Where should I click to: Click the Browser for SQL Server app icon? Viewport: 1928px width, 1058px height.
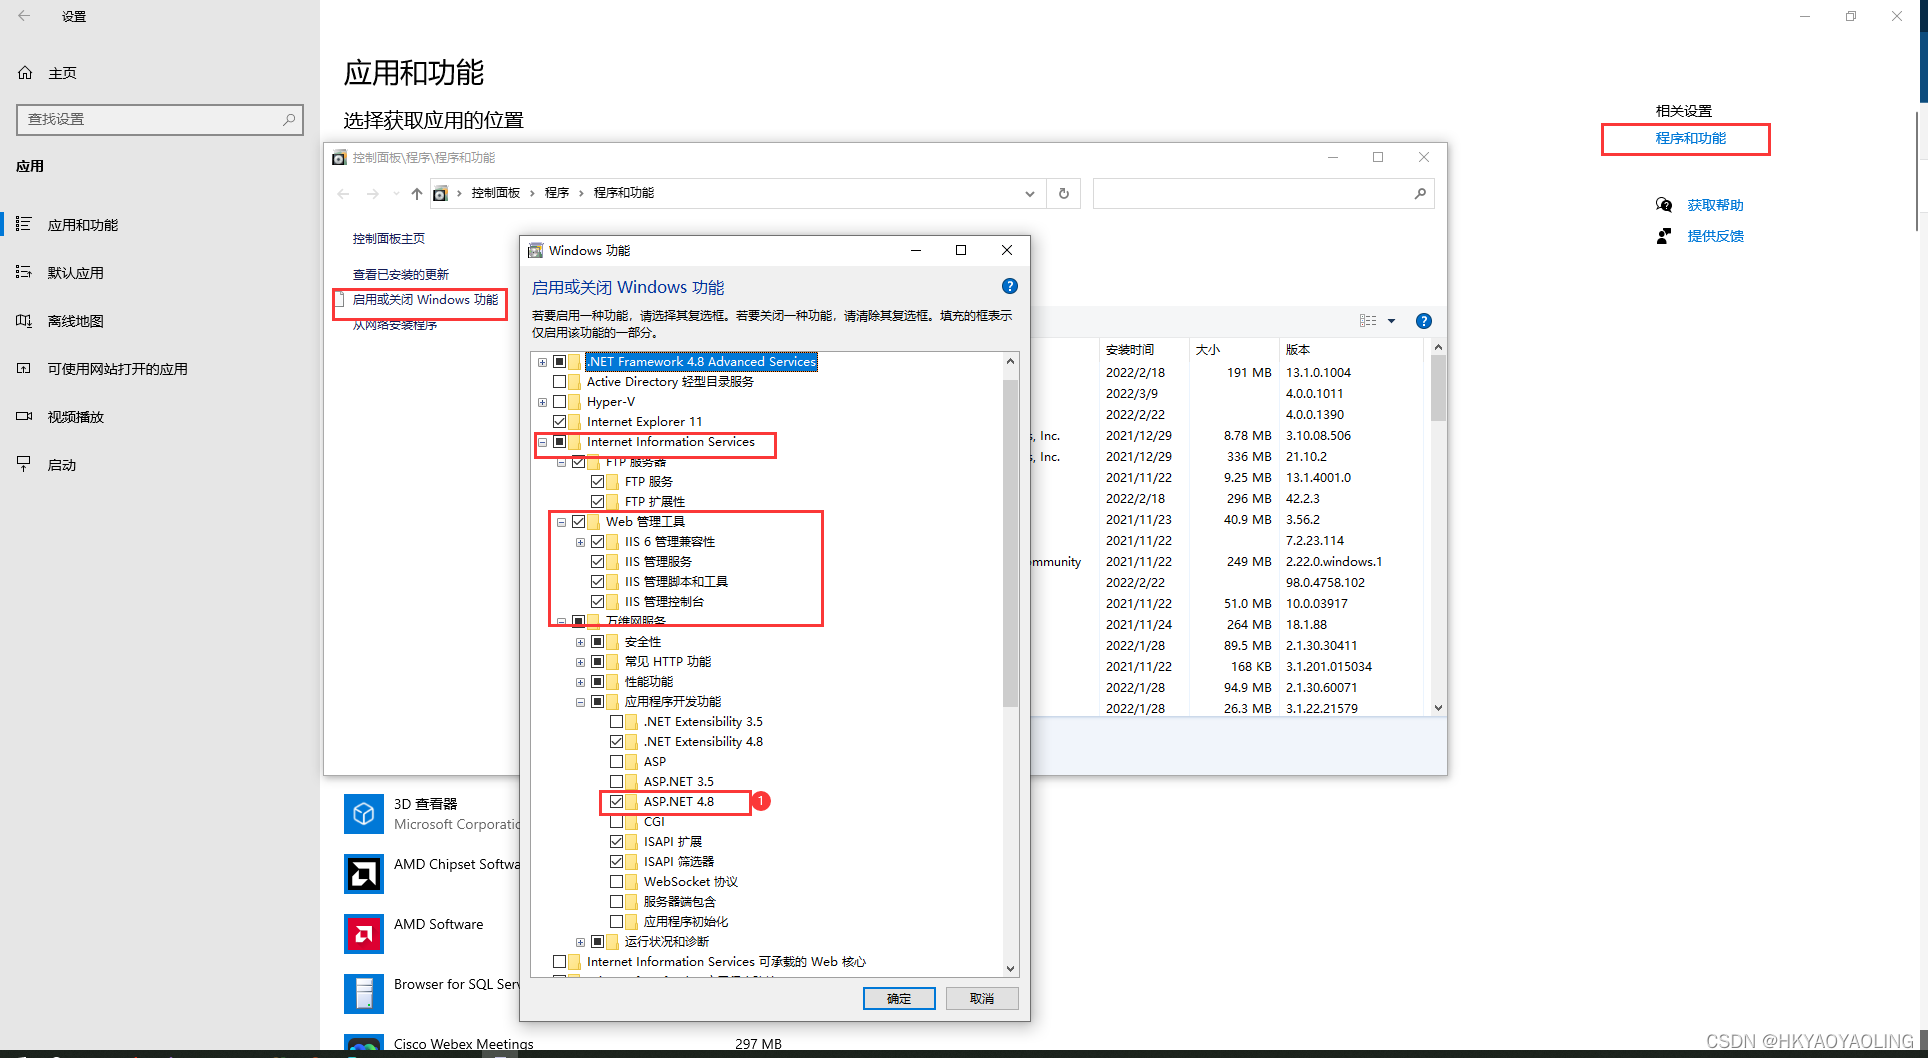(x=364, y=993)
